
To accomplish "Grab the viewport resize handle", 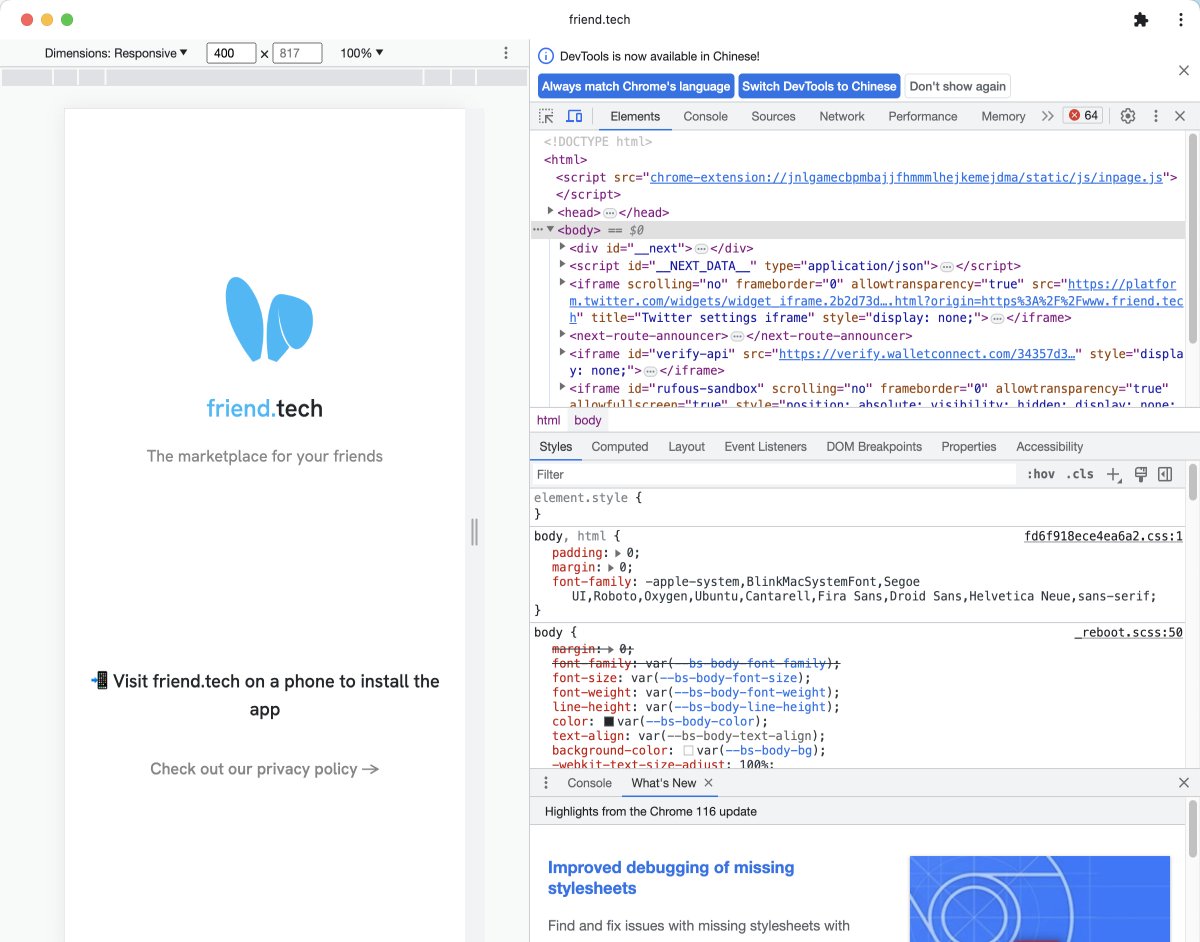I will [474, 532].
